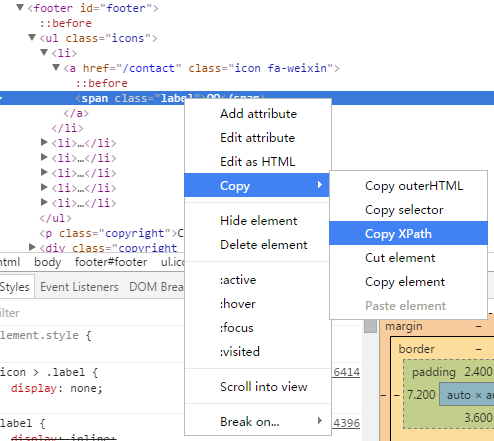
Task: Select body in the breadcrumb bar
Action: pos(48,262)
